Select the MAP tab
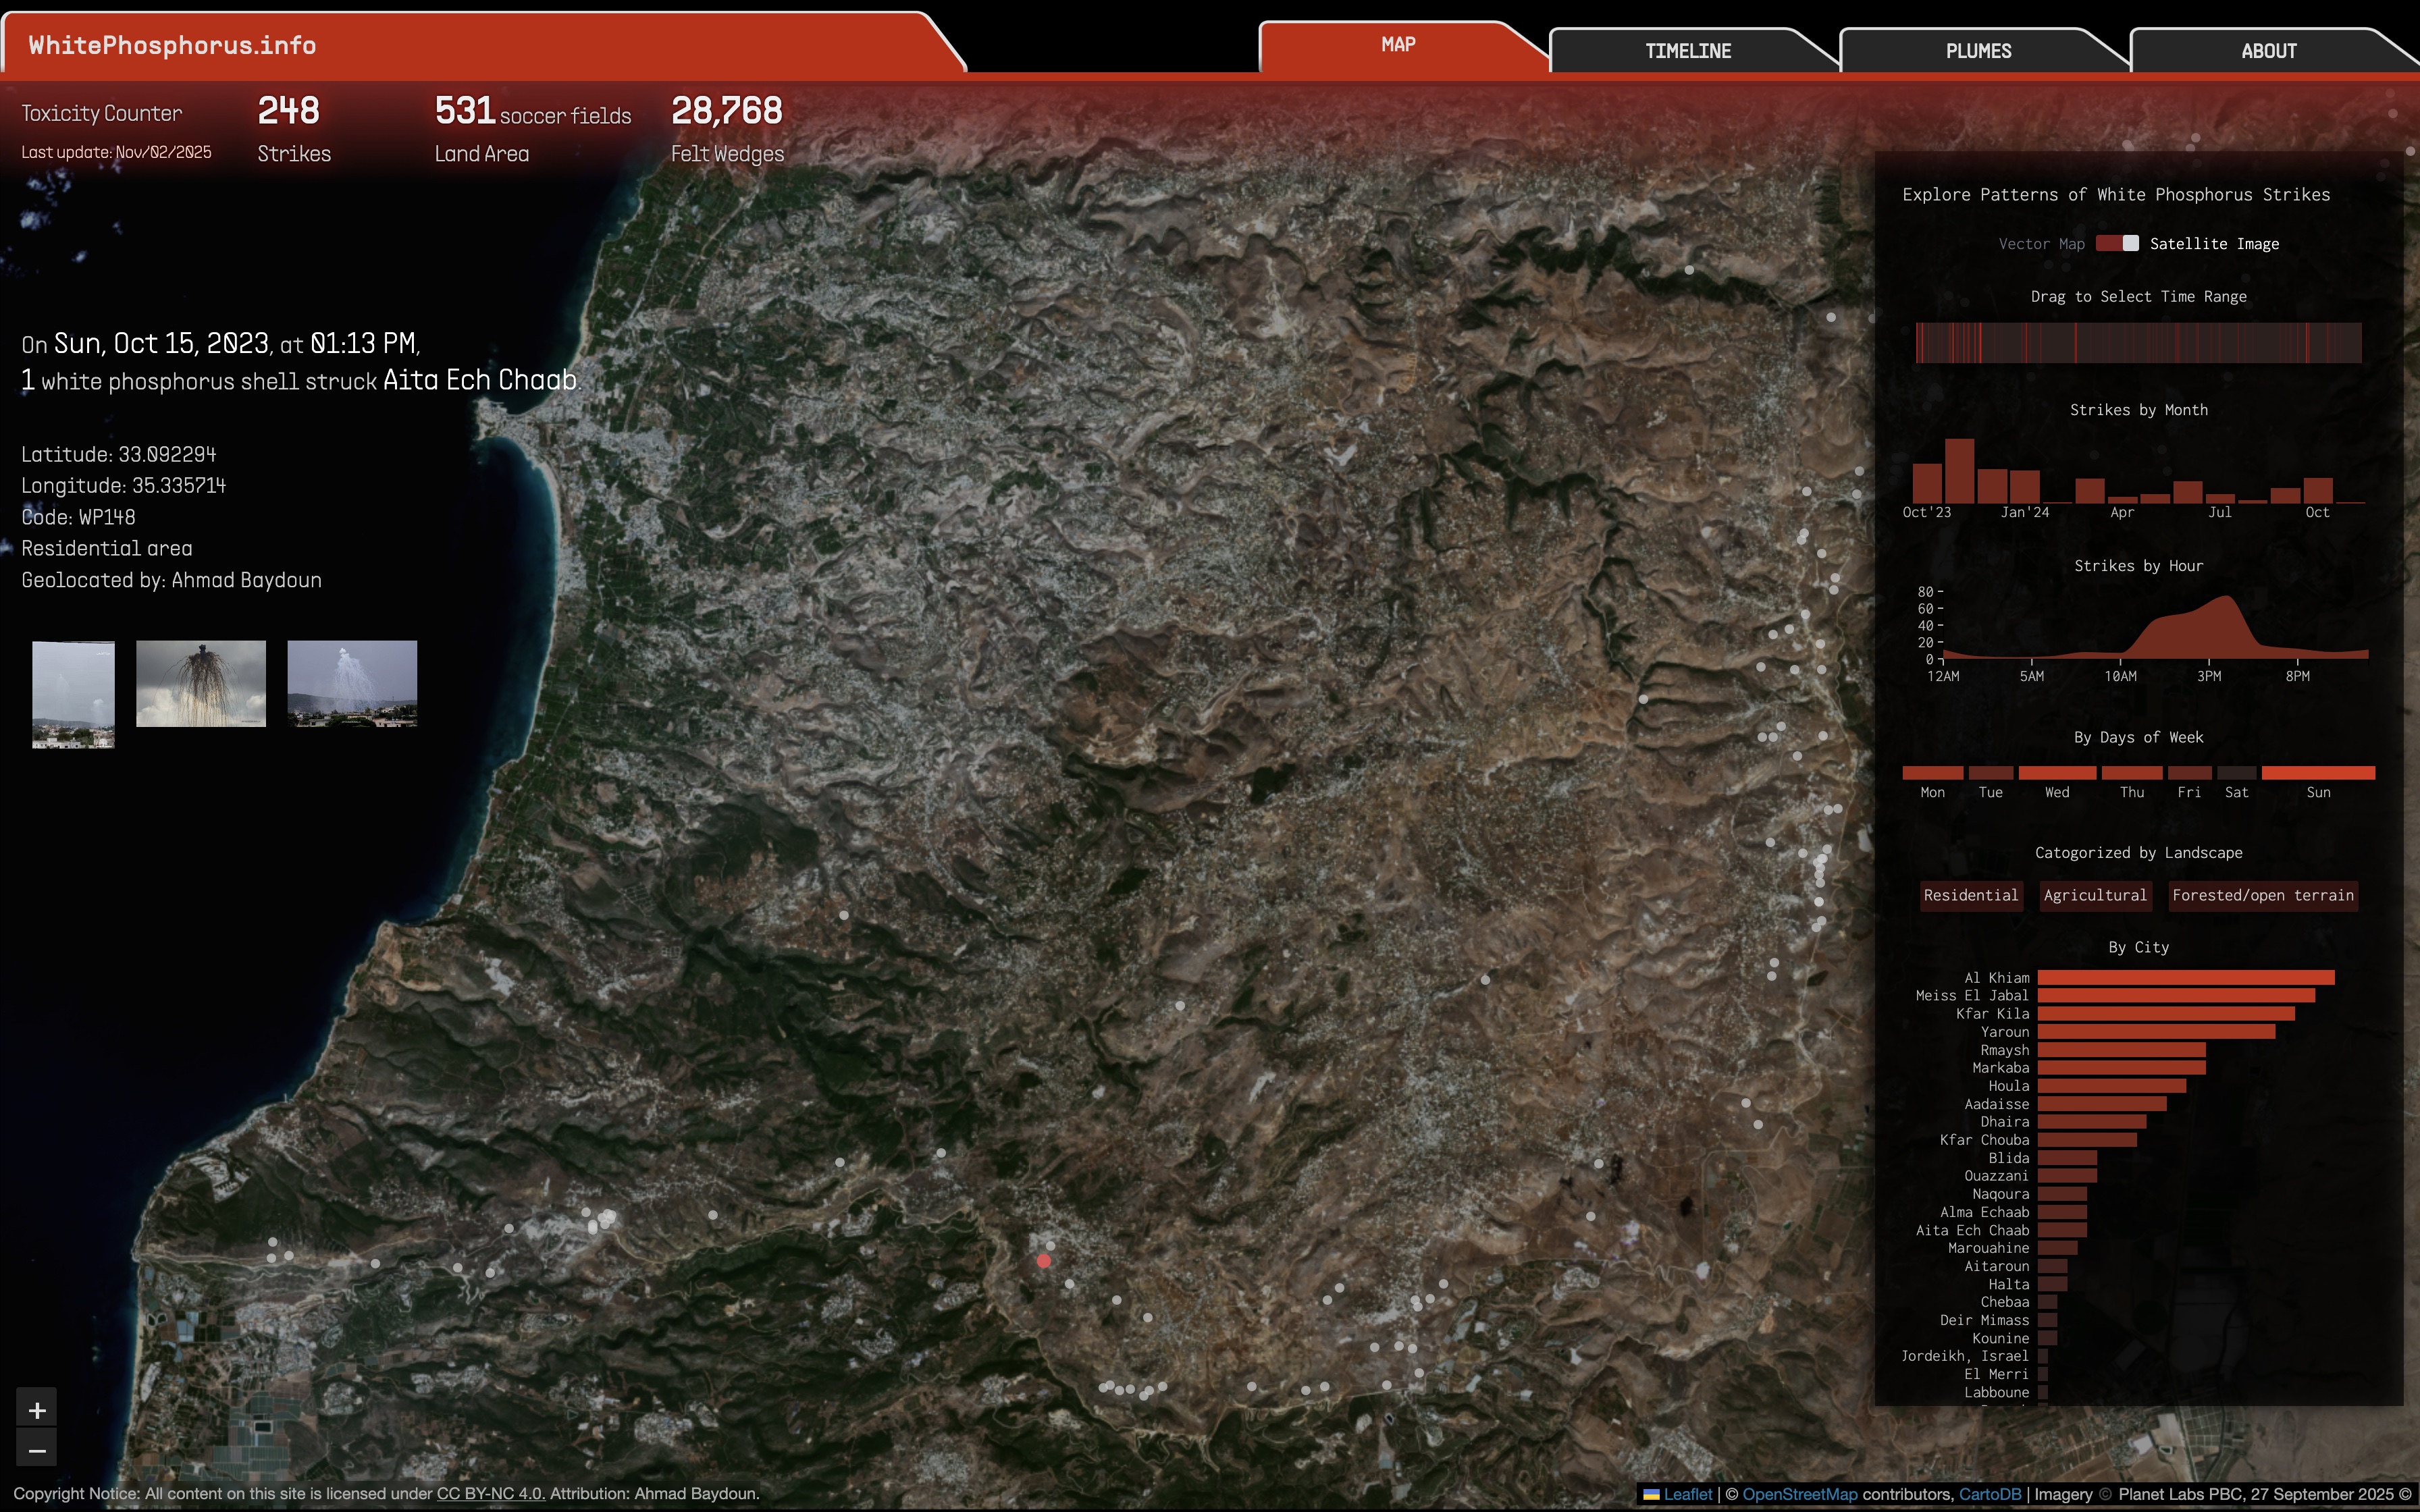 click(x=1397, y=45)
